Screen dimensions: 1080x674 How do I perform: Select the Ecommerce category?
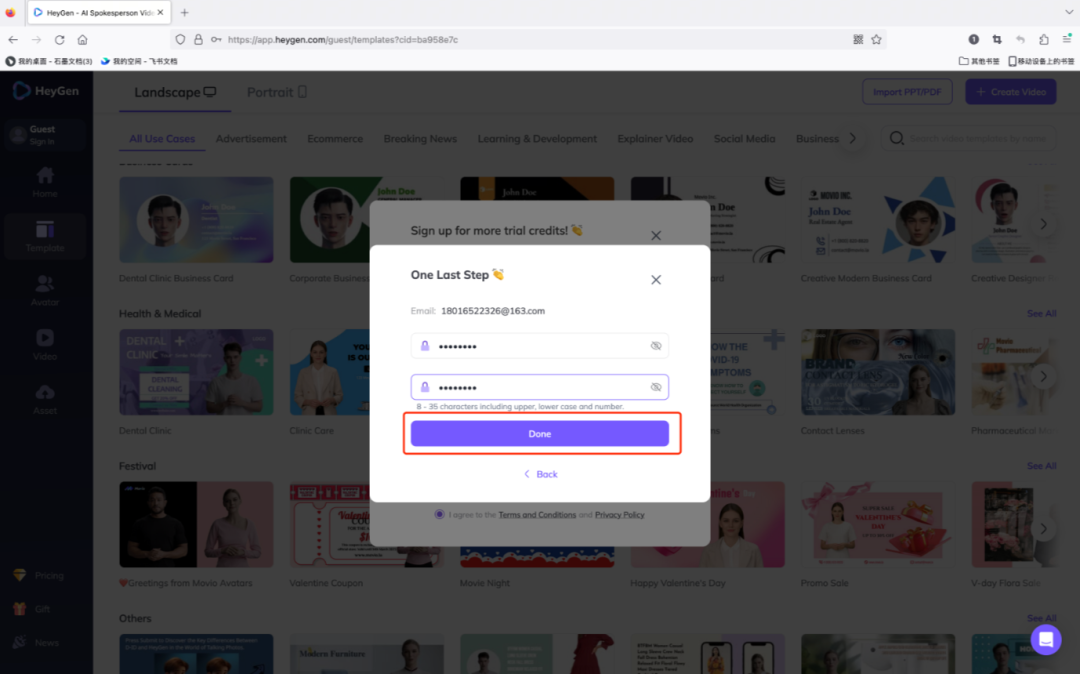(335, 138)
